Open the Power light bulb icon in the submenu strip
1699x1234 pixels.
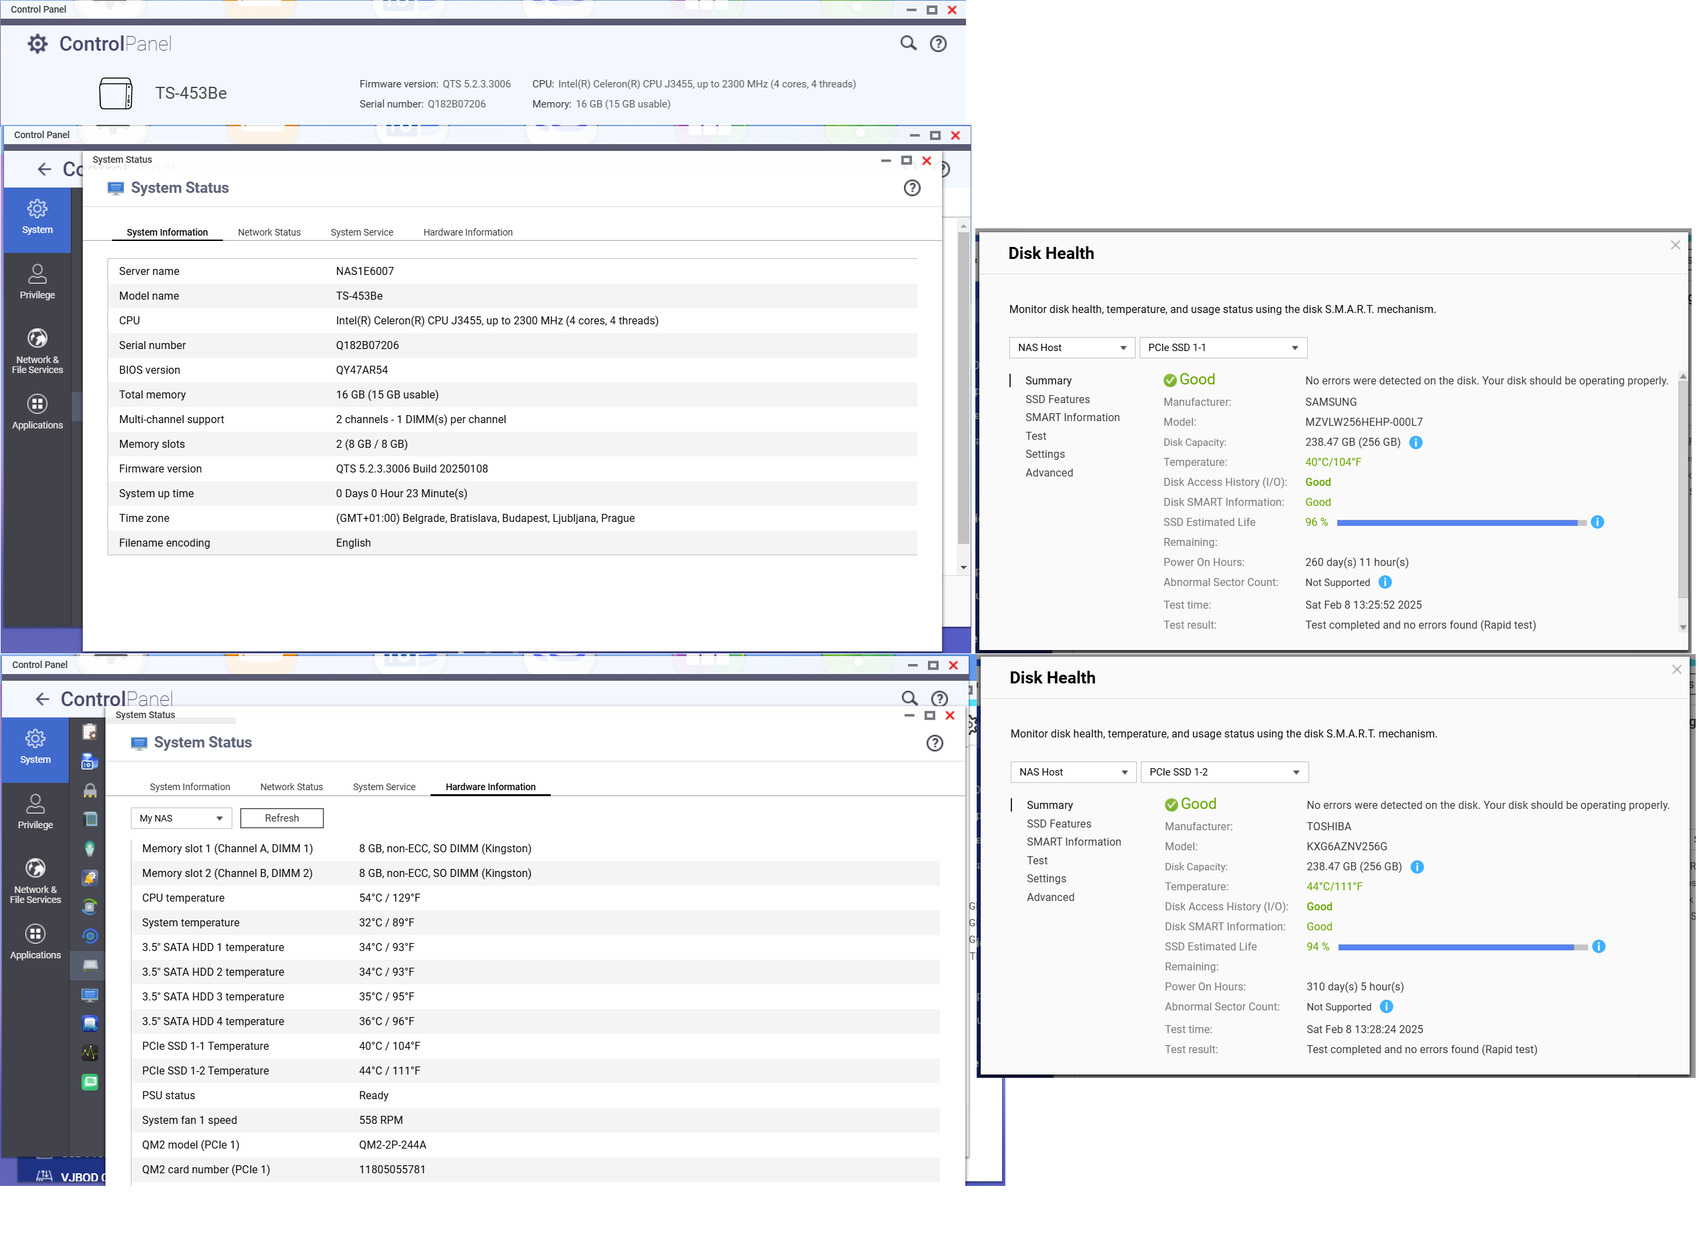pyautogui.click(x=90, y=849)
